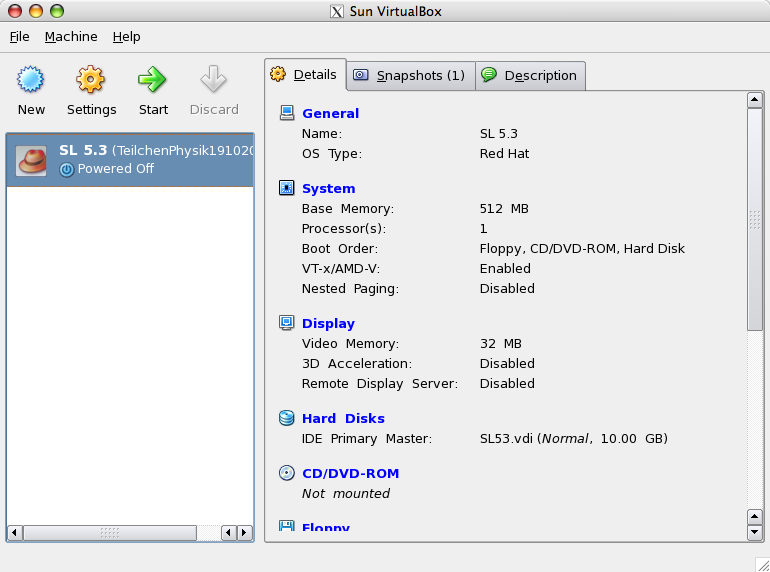Click the 'Processor(s):' label
The width and height of the screenshot is (770, 572).
click(x=344, y=229)
